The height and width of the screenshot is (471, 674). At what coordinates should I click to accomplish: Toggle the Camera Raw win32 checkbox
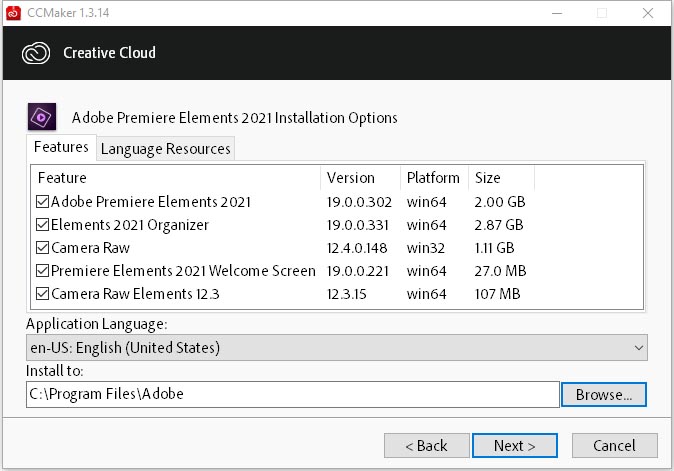click(43, 248)
